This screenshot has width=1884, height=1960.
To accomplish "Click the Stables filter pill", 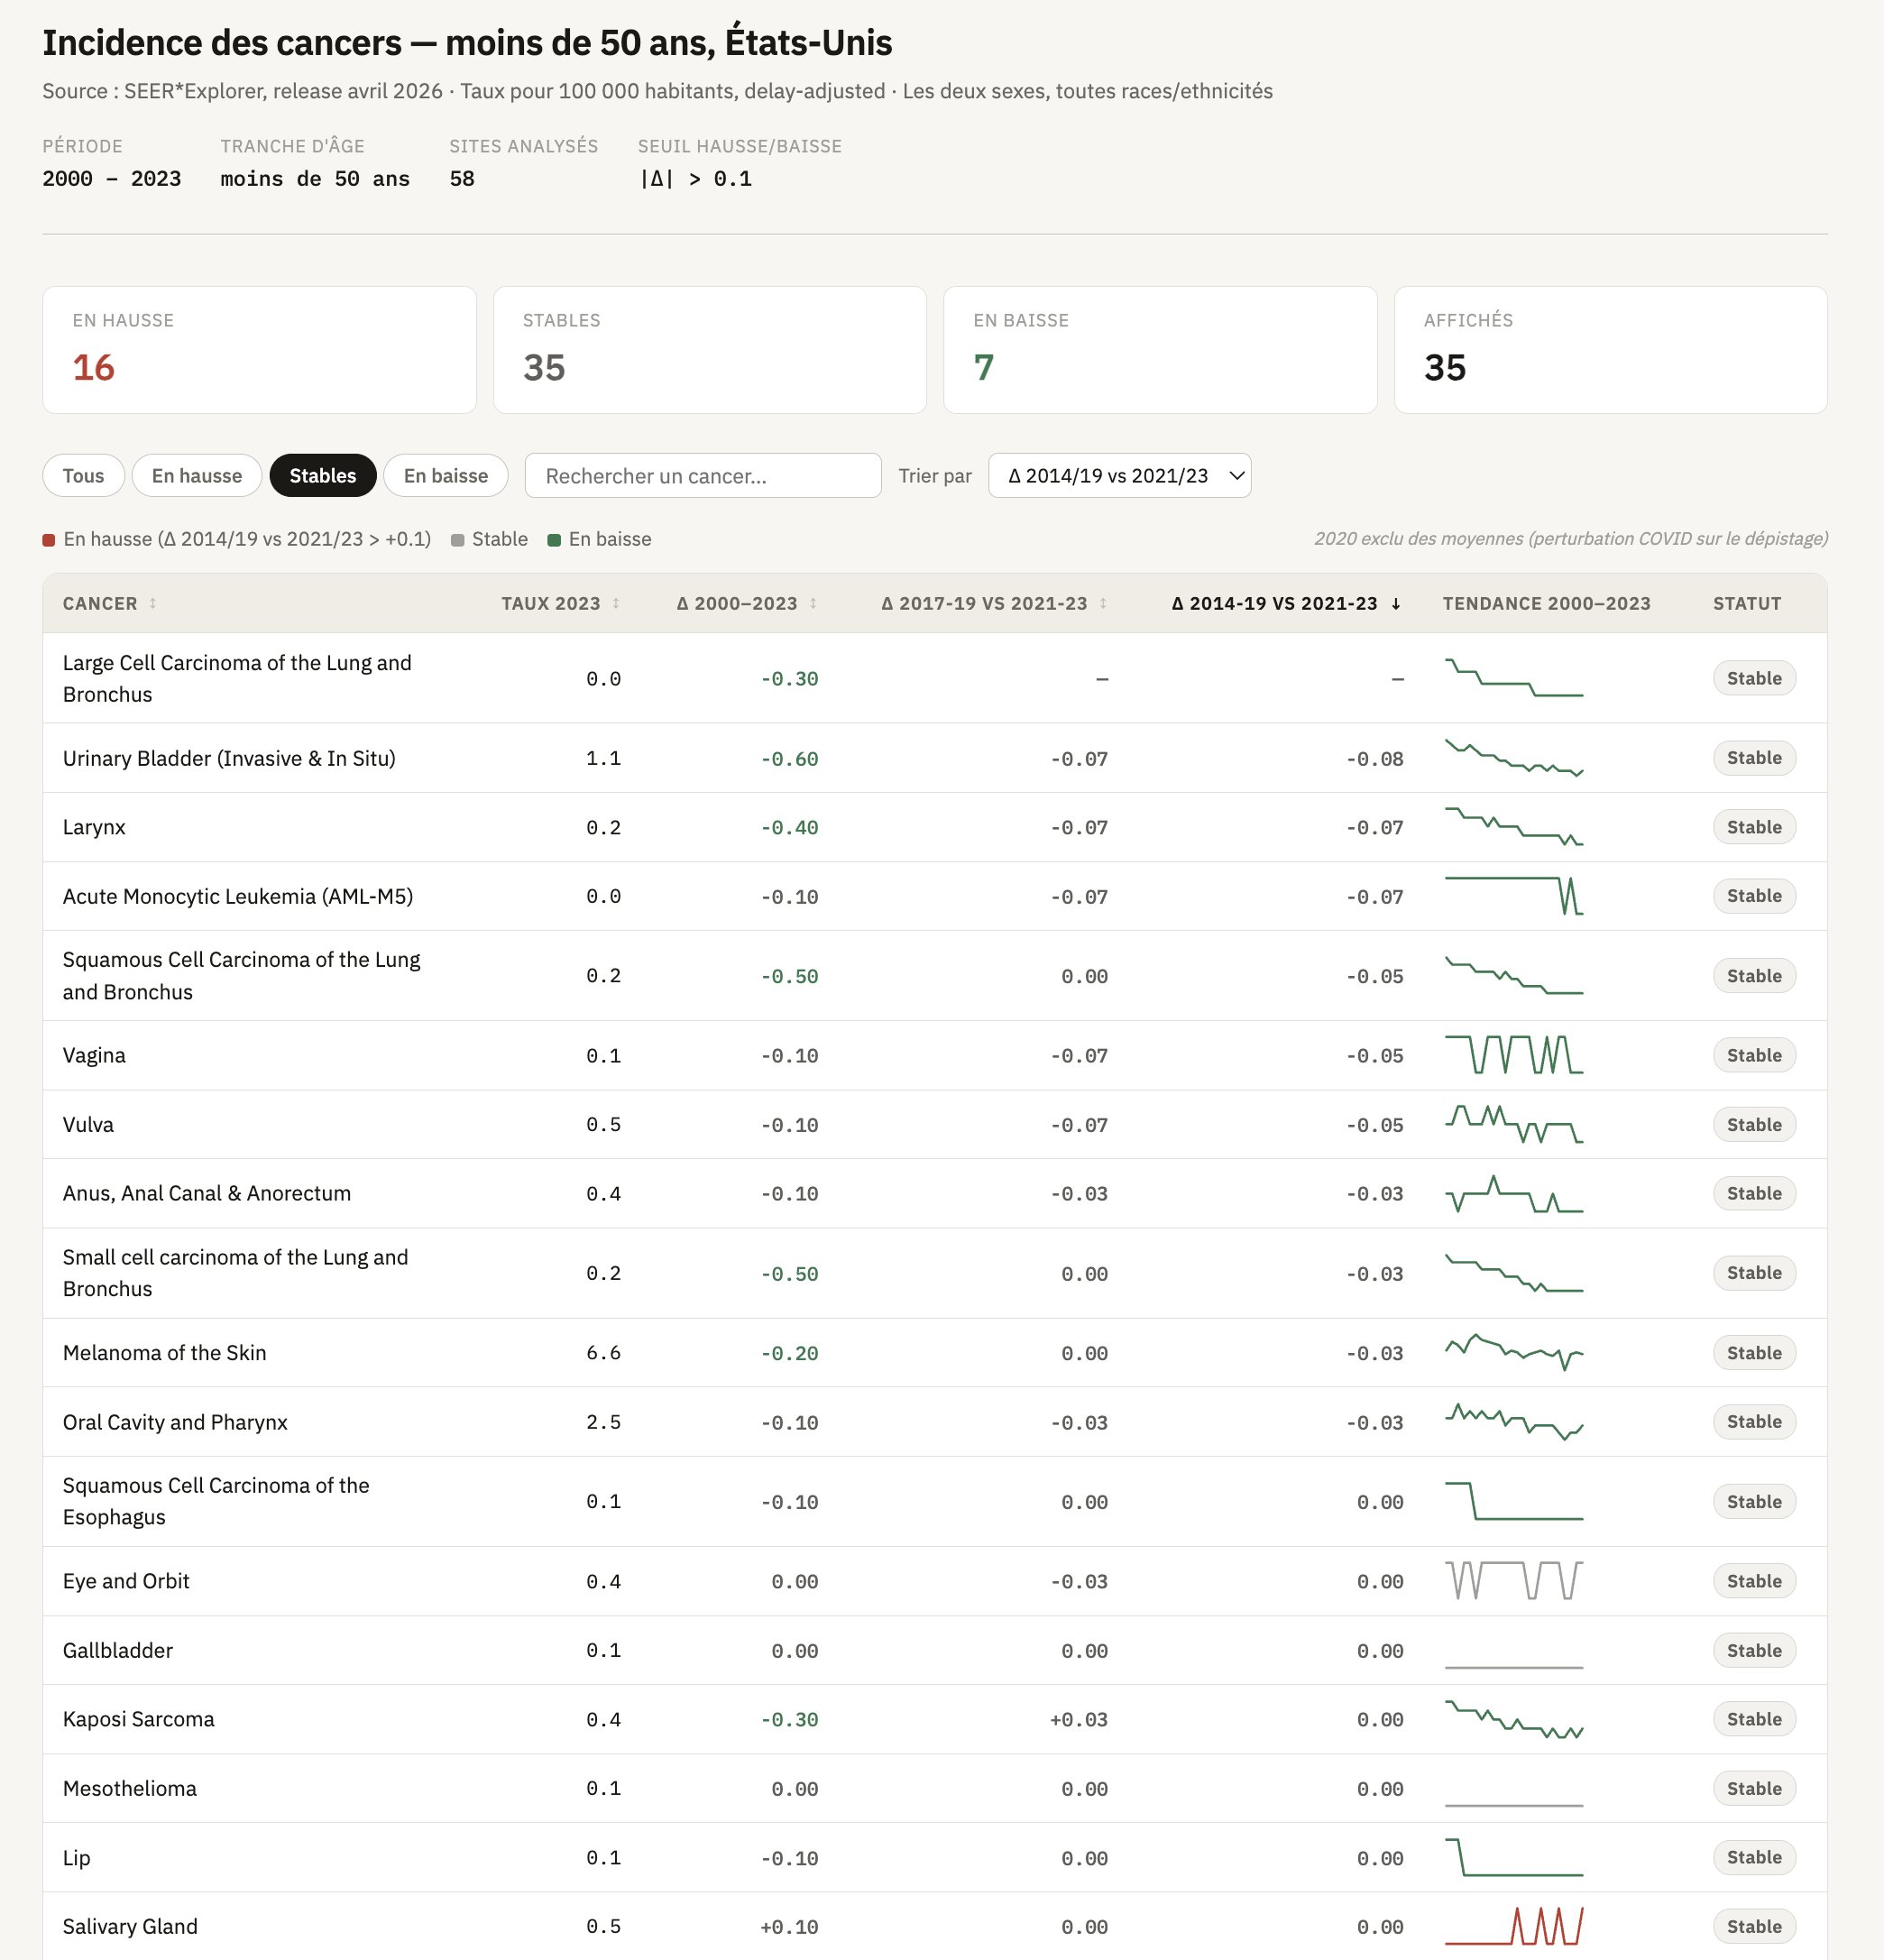I will point(322,475).
